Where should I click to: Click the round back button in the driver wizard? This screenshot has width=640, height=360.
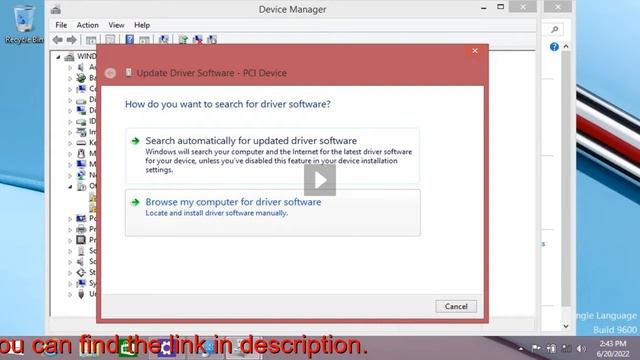point(110,73)
